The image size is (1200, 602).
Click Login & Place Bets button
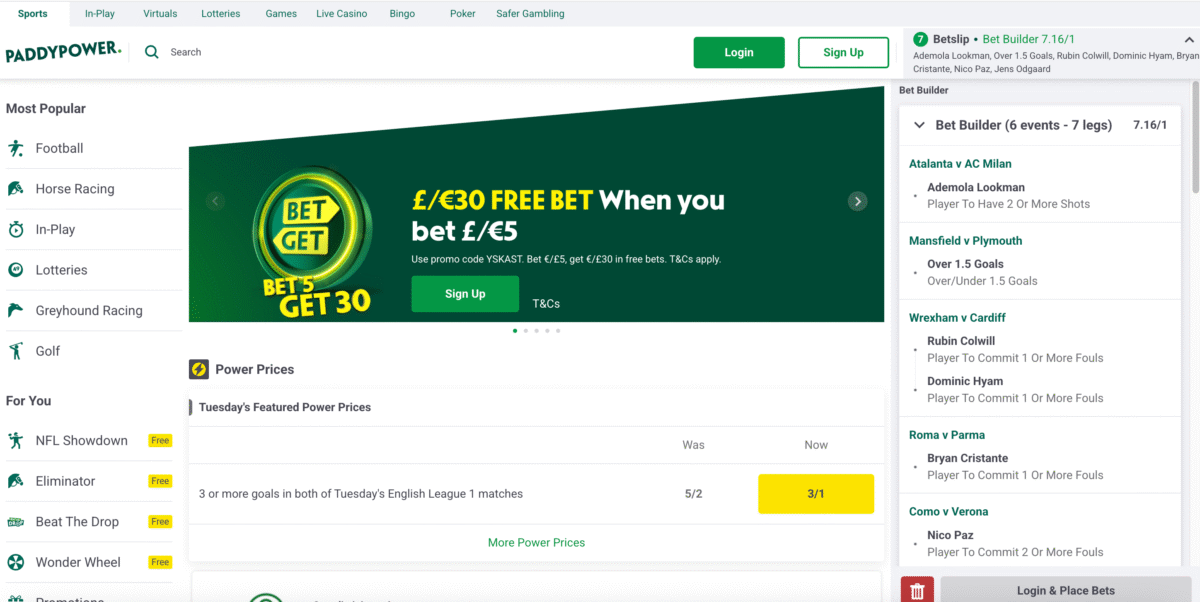[1065, 590]
